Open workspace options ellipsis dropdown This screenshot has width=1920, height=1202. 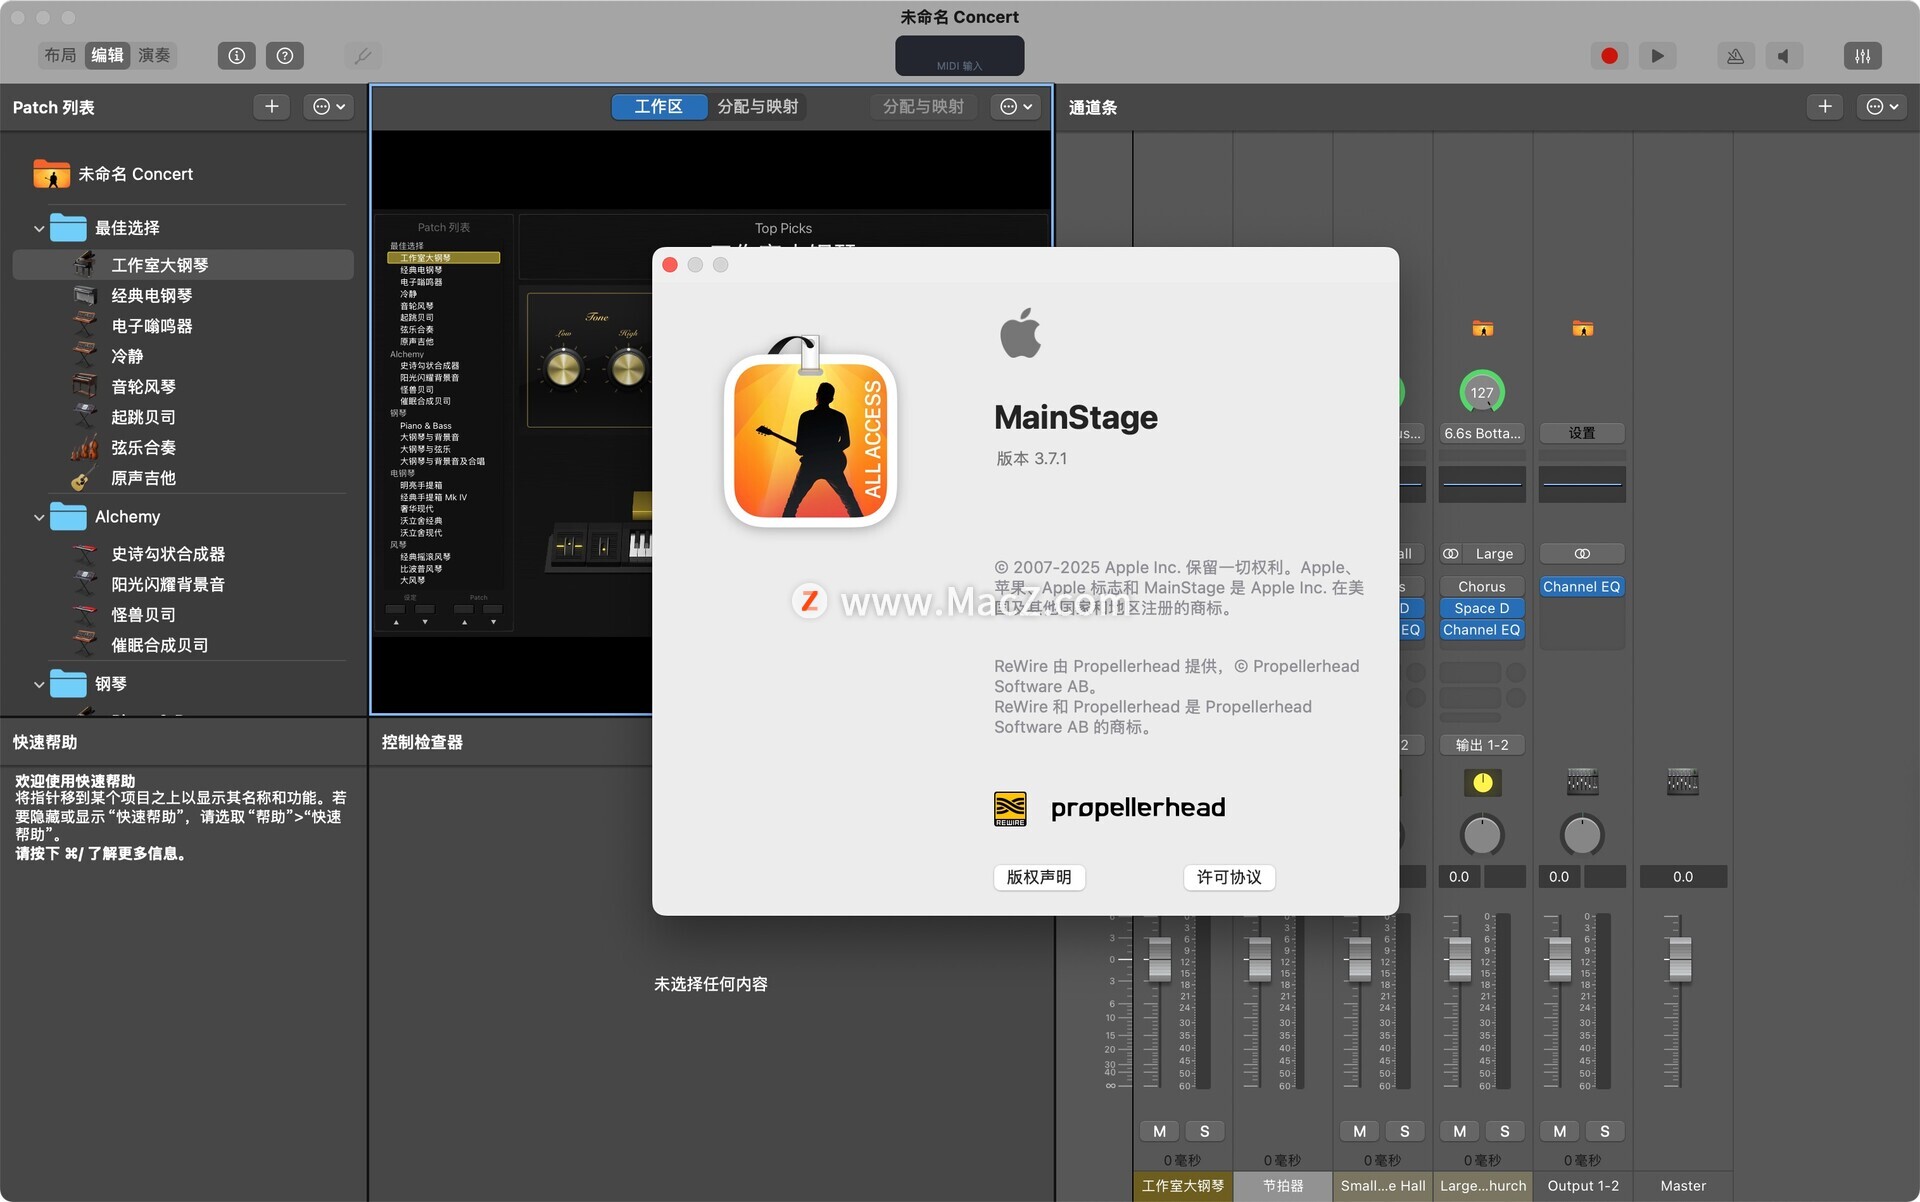1016,107
